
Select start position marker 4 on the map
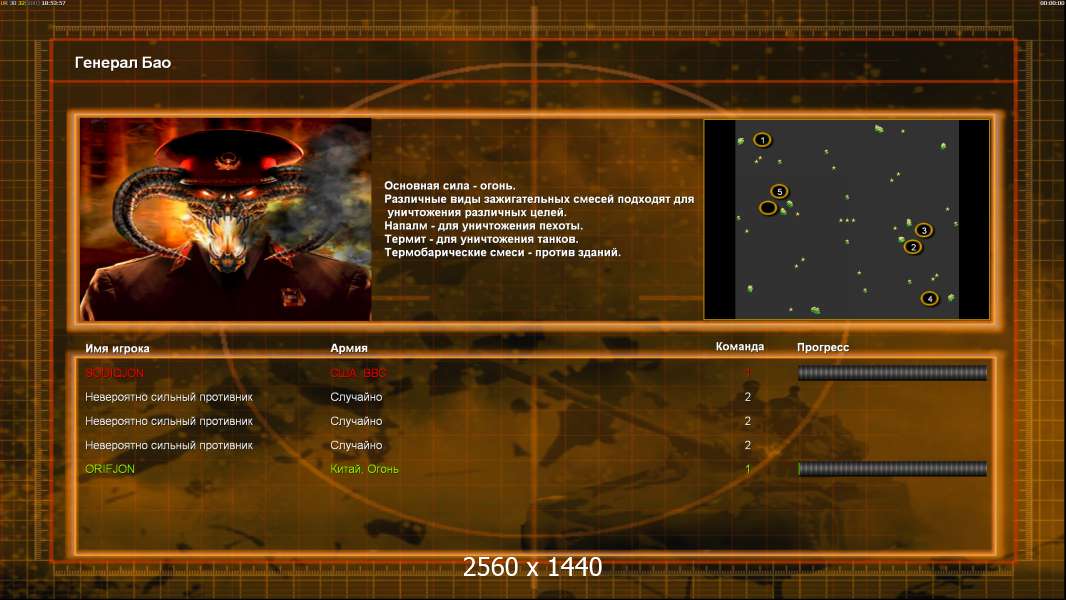(x=929, y=298)
